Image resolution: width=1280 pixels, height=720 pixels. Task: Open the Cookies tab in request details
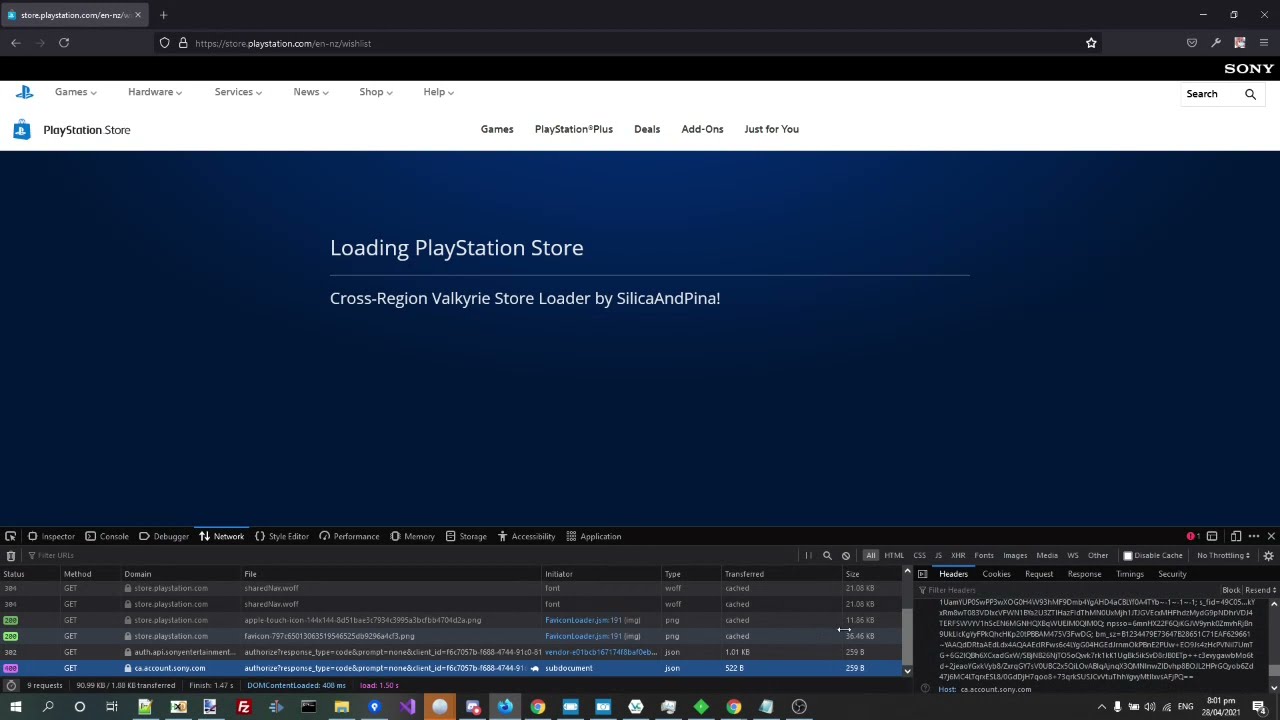point(996,574)
